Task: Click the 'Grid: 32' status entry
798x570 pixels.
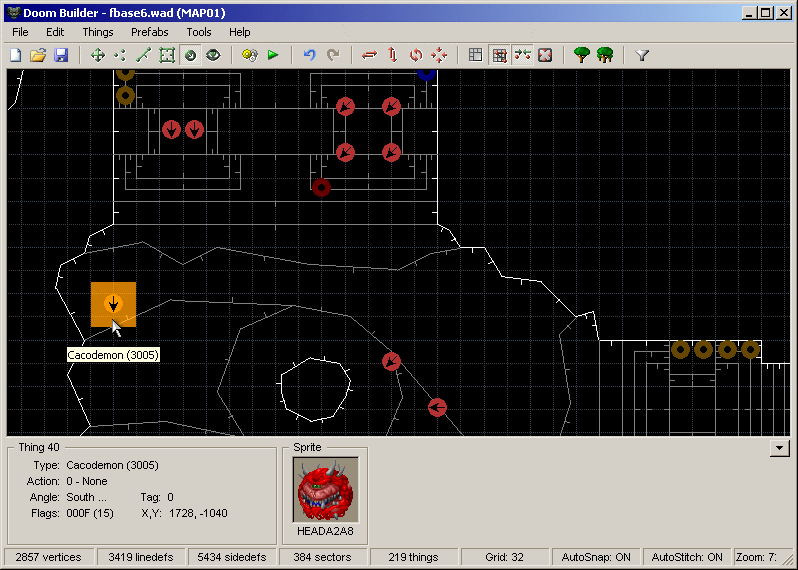Action: coord(504,557)
